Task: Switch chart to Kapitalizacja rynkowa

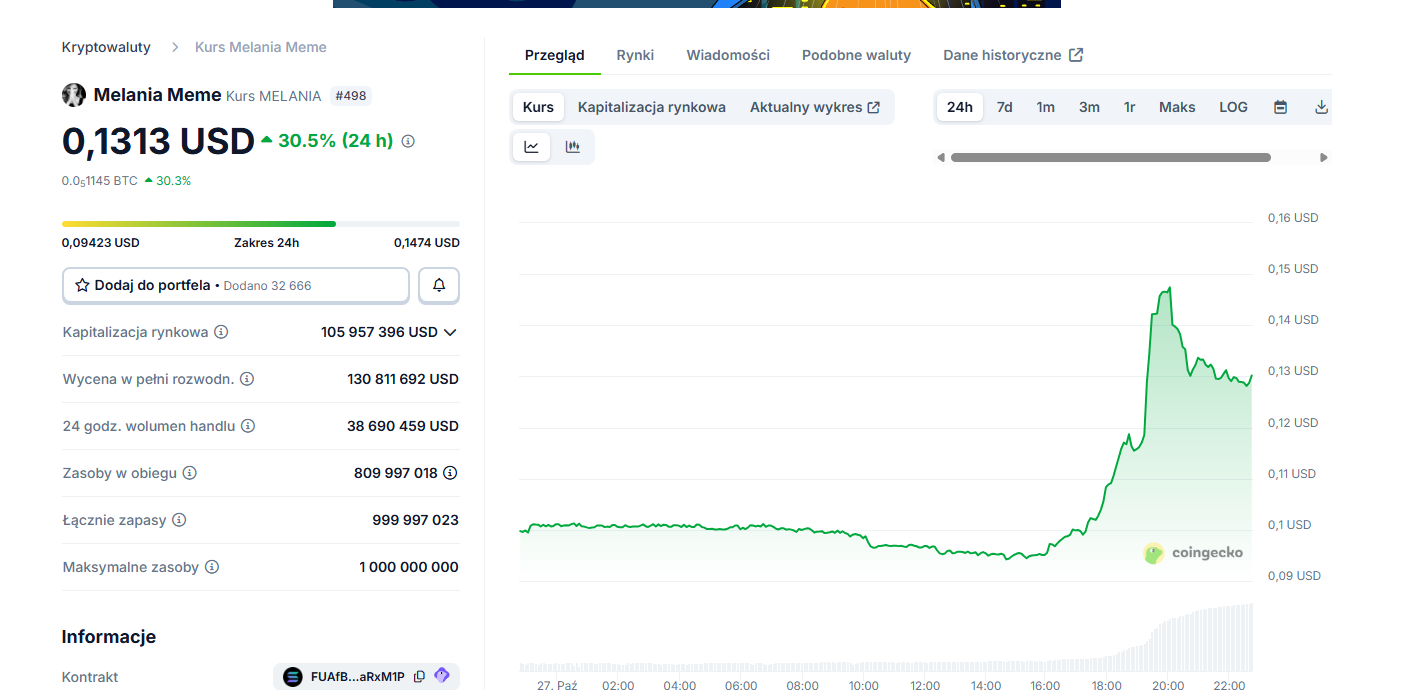Action: pos(651,107)
